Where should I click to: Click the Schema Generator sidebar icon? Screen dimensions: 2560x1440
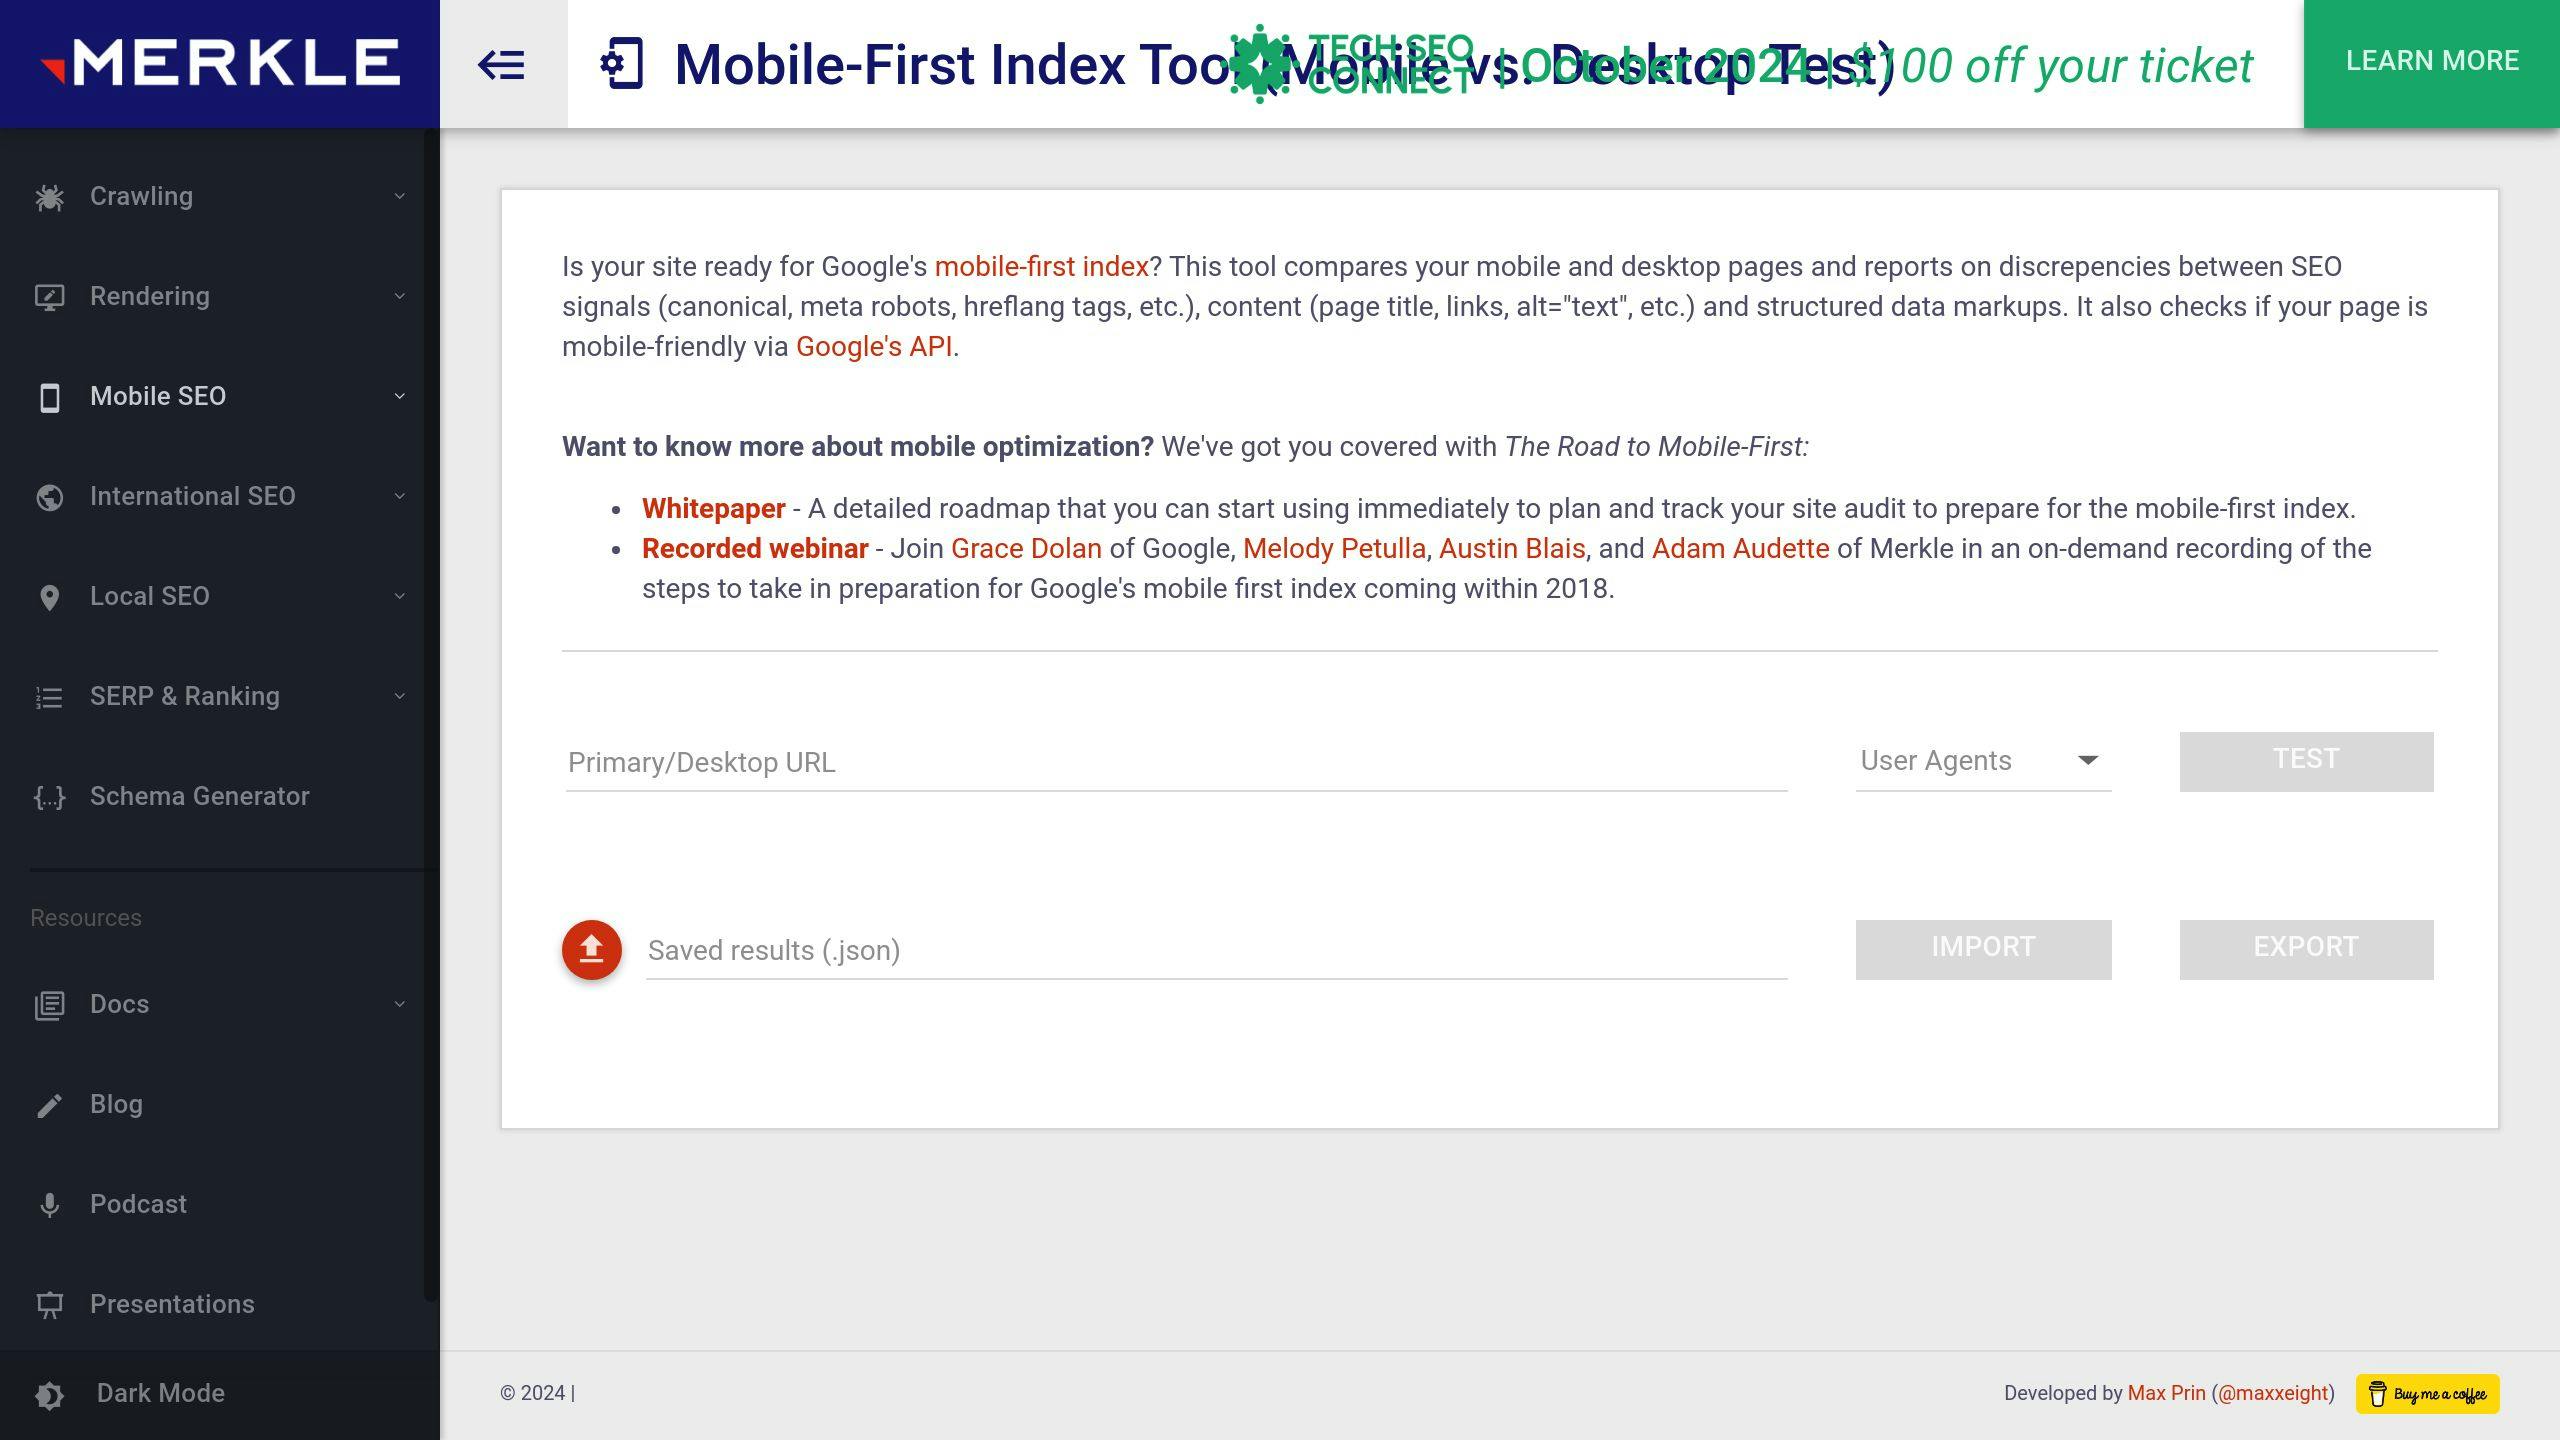click(49, 796)
